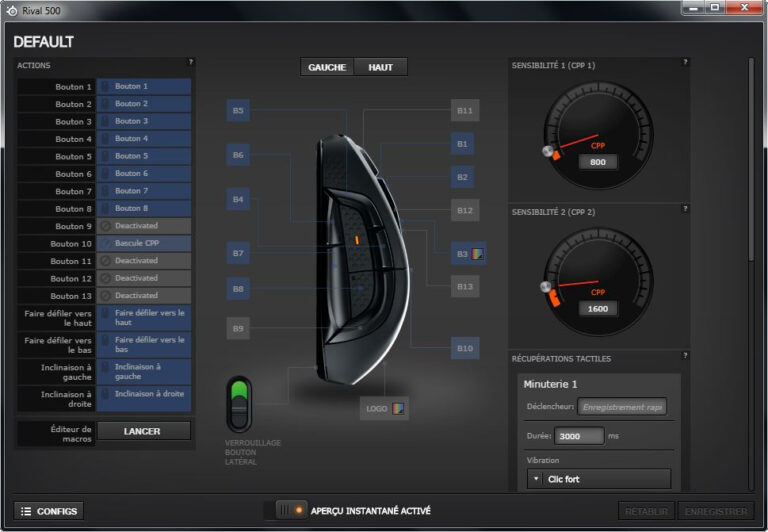
Task: Edit the CPP 1 value field 800
Action: tap(598, 162)
